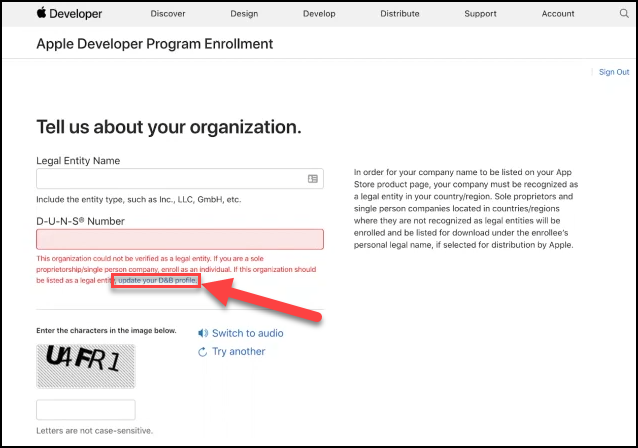Click the speaker icon for audio captcha
Image resolution: width=638 pixels, height=448 pixels.
point(203,333)
